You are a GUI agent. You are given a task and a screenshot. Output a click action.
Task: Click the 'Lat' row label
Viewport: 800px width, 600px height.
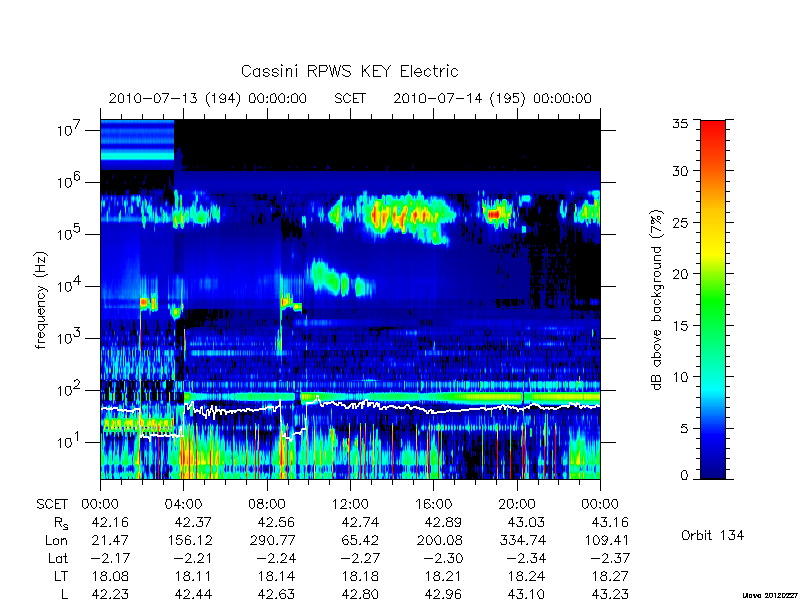click(x=58, y=558)
